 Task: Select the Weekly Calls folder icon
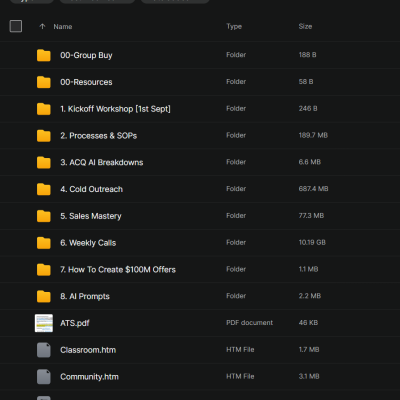(x=44, y=243)
